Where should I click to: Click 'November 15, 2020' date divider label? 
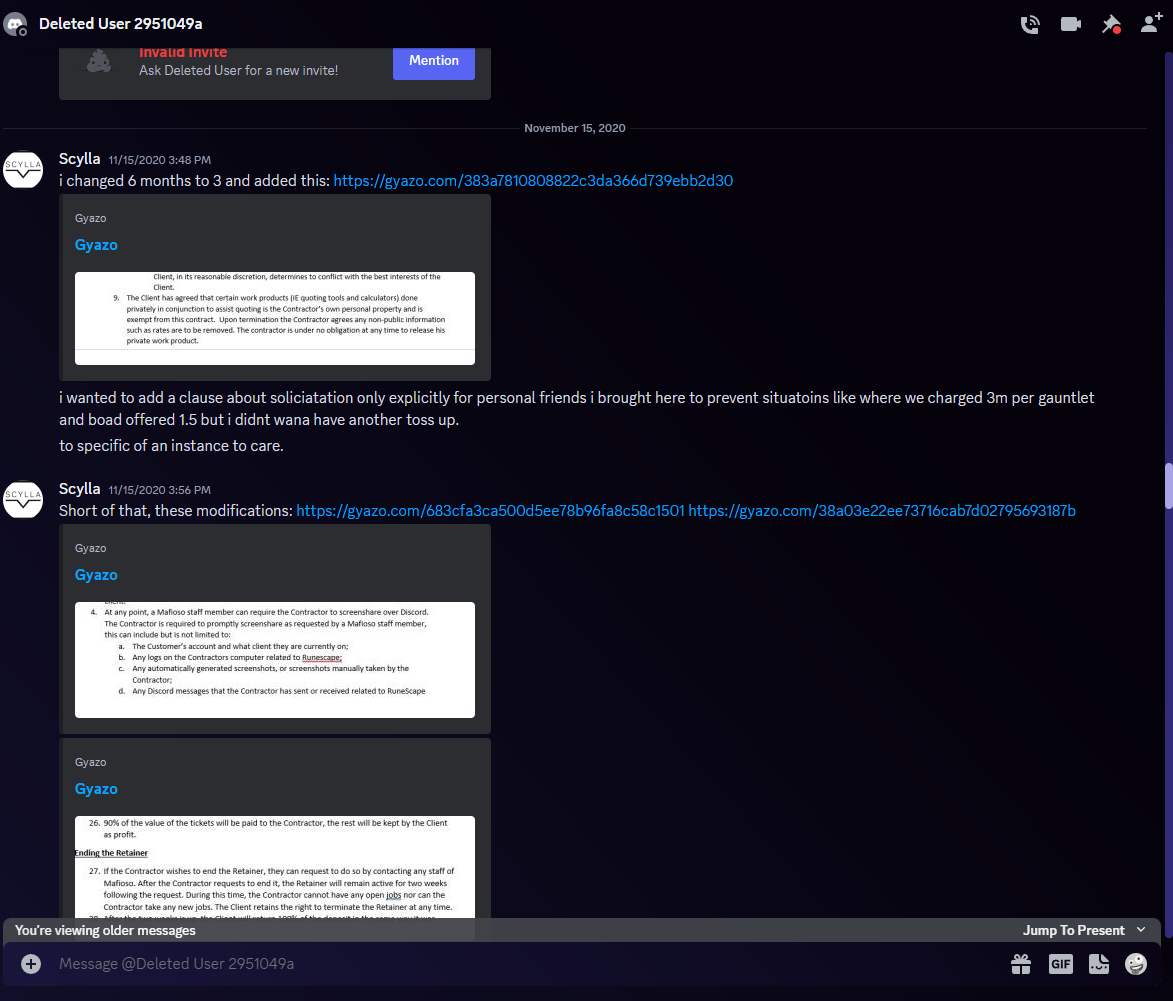tap(575, 128)
